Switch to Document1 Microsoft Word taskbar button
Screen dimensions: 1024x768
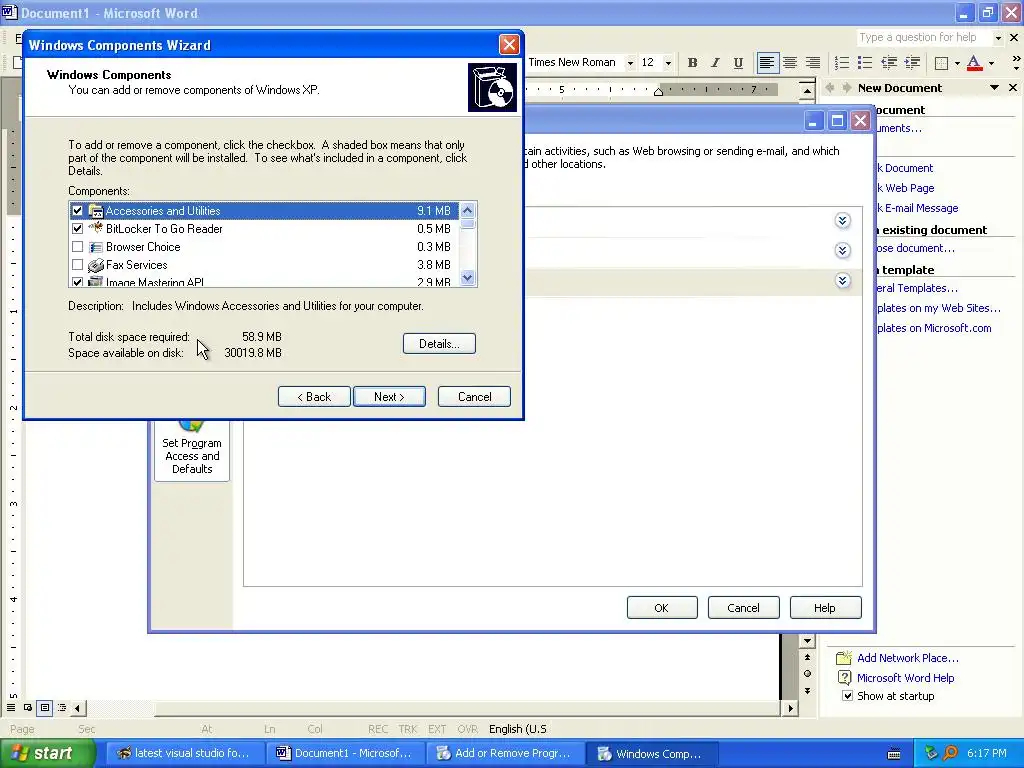click(x=344, y=753)
